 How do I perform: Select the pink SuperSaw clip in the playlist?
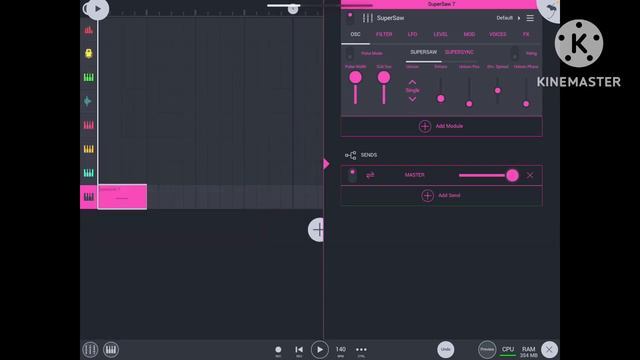pyautogui.click(x=122, y=197)
